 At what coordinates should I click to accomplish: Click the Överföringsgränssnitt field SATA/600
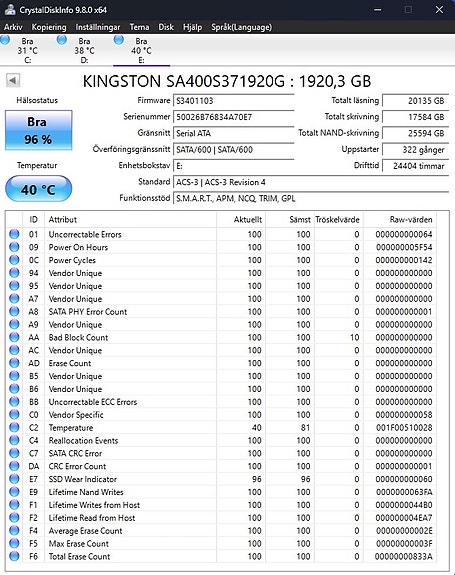point(234,149)
